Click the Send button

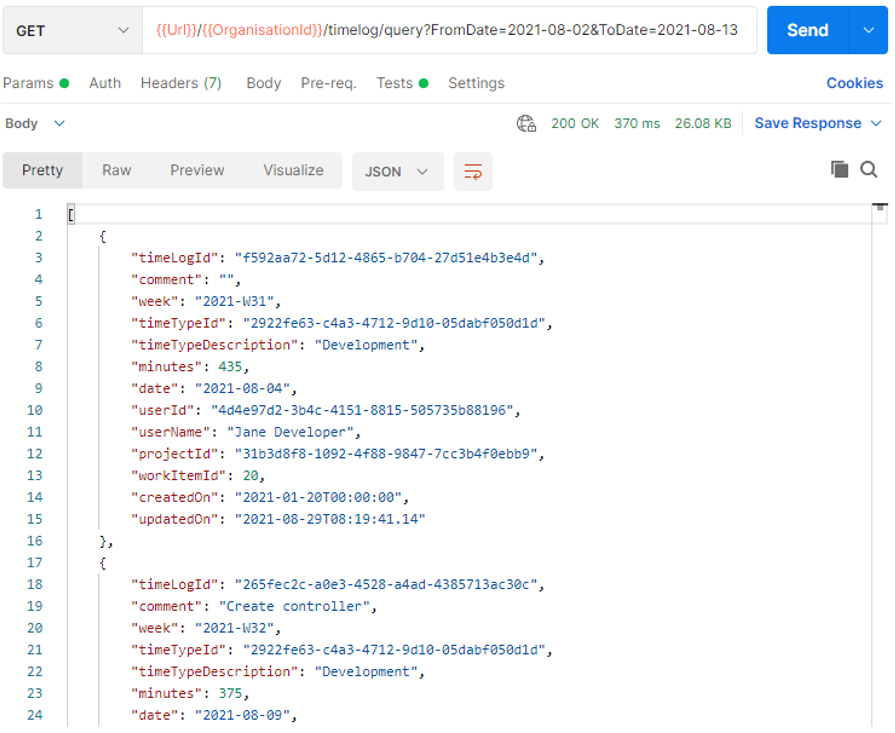pos(807,31)
